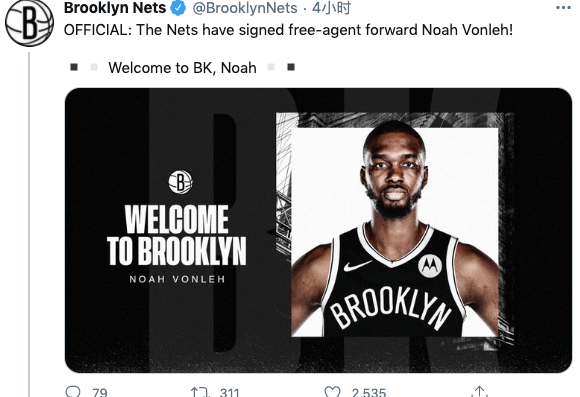Click the reply count 79
Screen dimensions: 580x397
tap(100, 393)
